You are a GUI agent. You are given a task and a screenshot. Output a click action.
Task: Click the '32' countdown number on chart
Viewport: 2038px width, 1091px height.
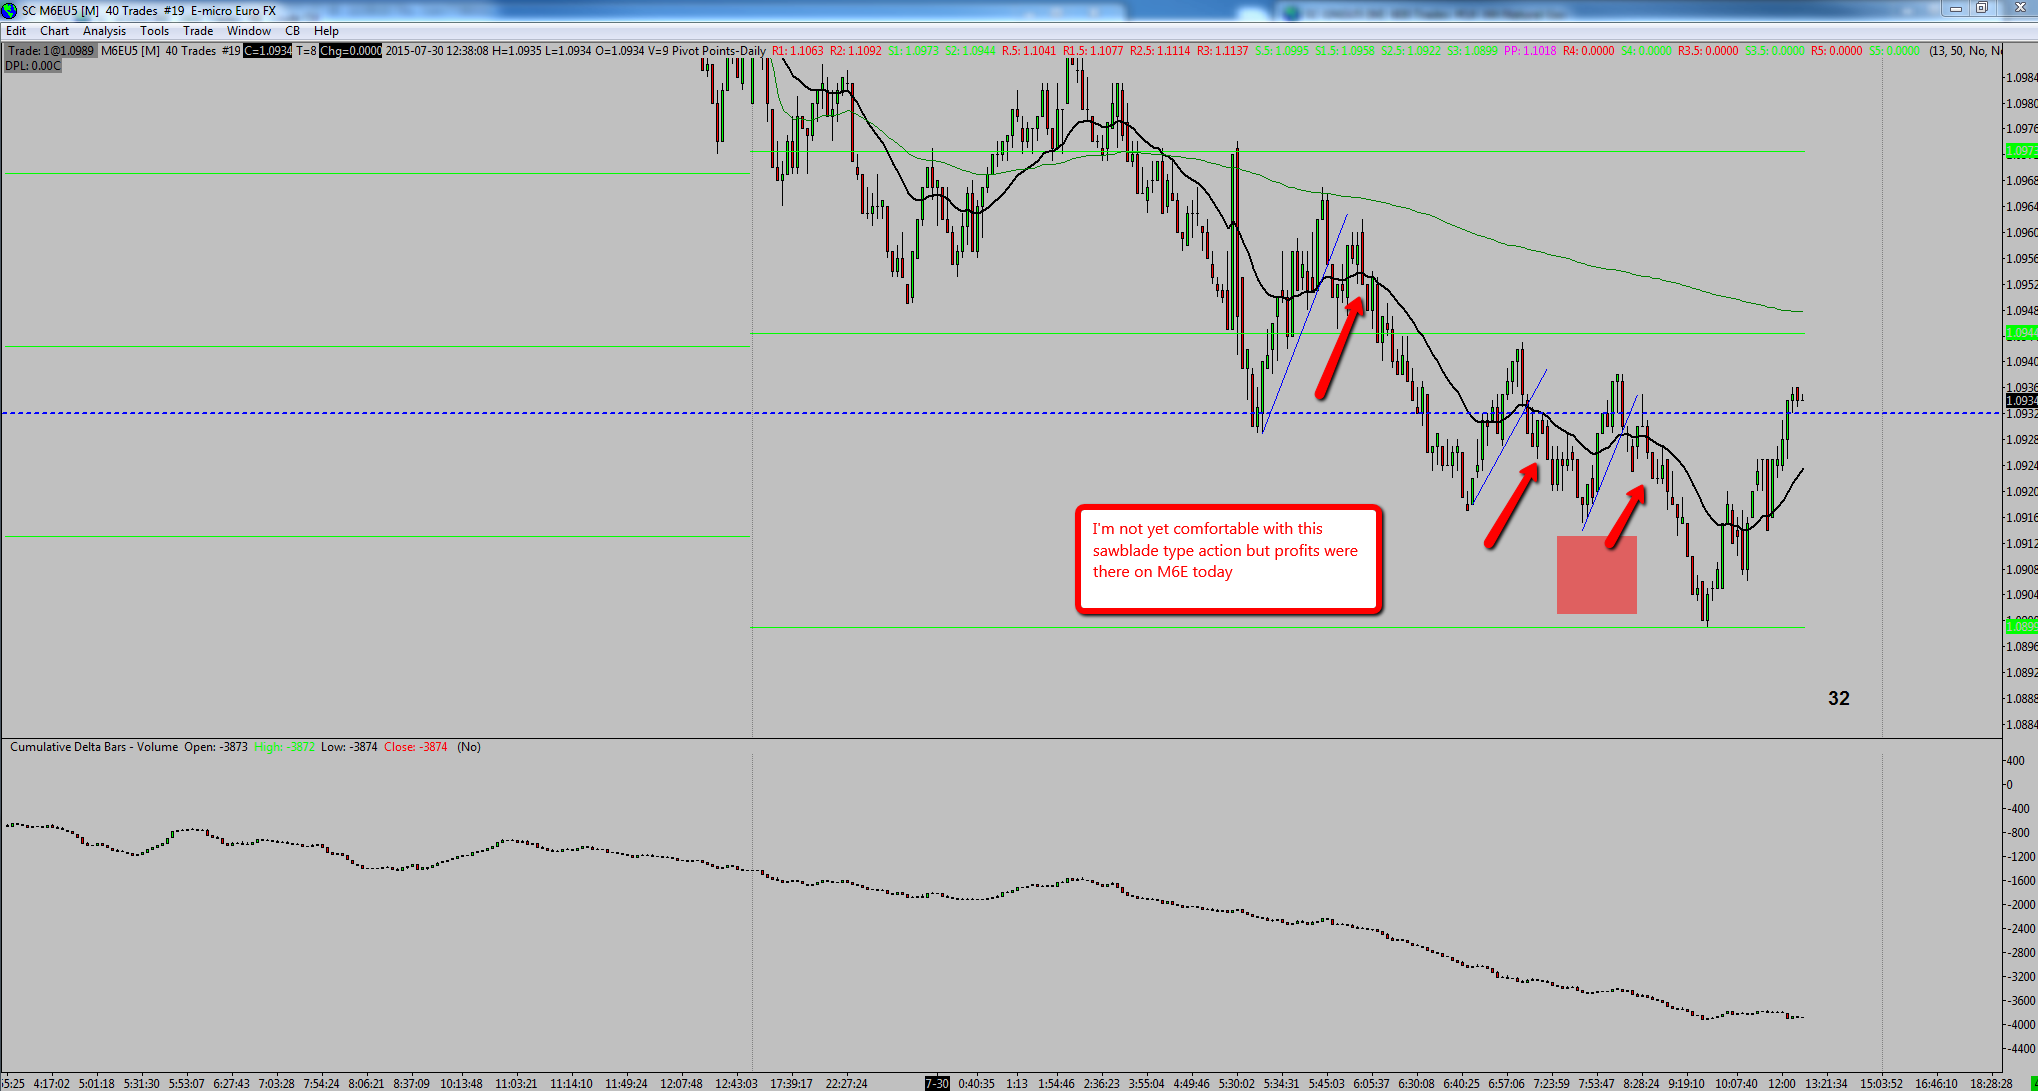click(1839, 699)
